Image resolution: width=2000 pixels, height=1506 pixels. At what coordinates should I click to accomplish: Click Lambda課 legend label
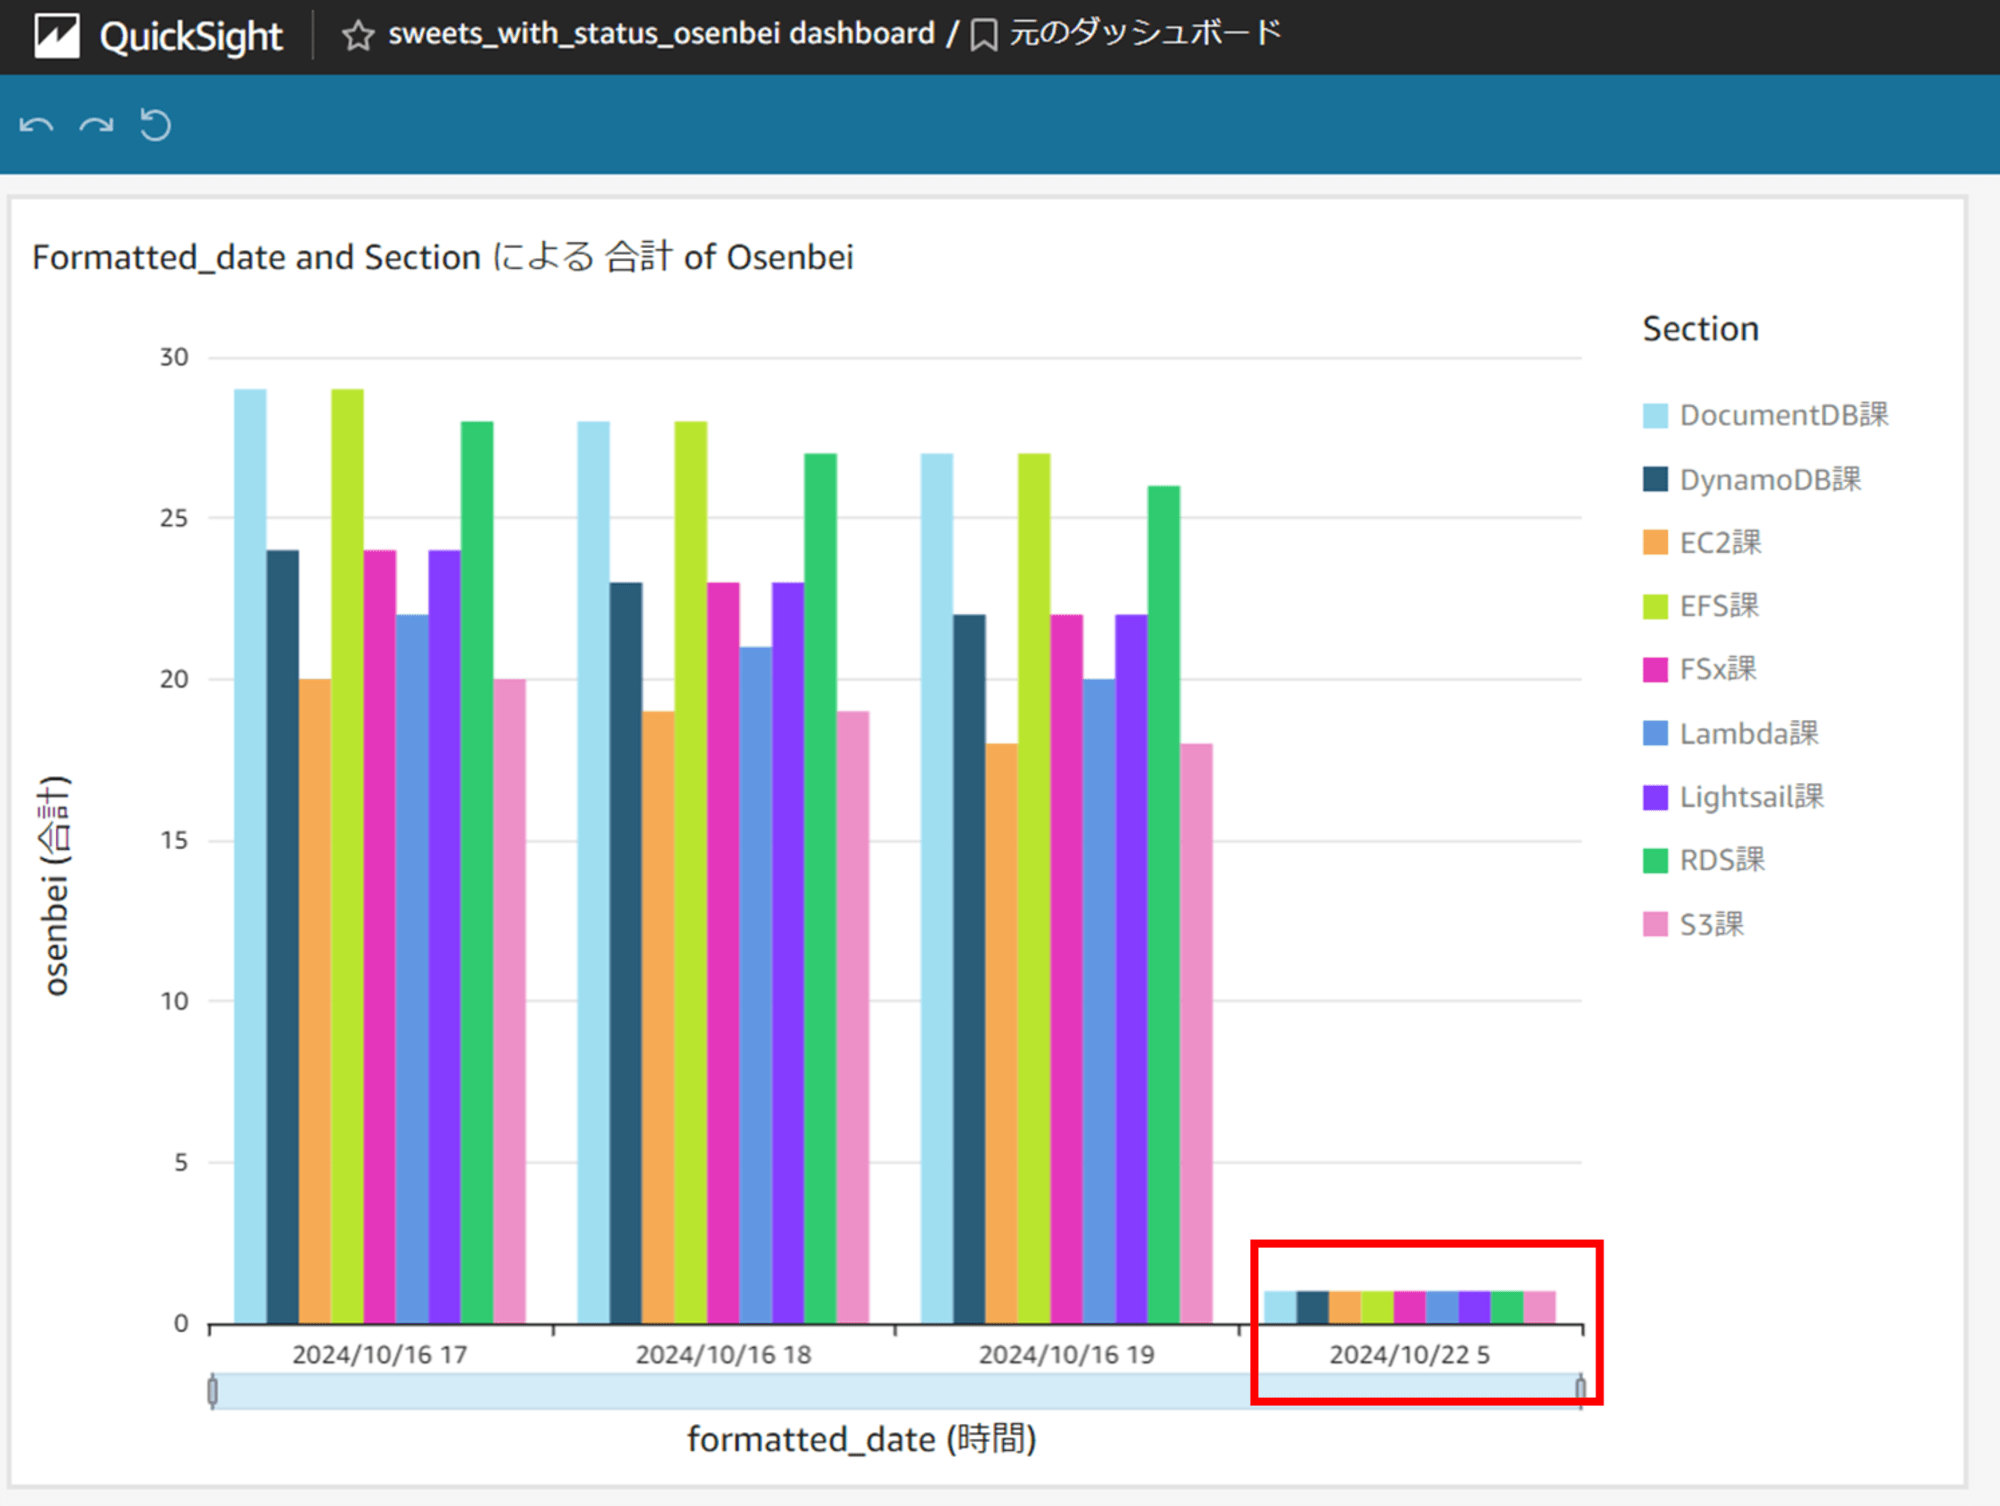(1749, 733)
